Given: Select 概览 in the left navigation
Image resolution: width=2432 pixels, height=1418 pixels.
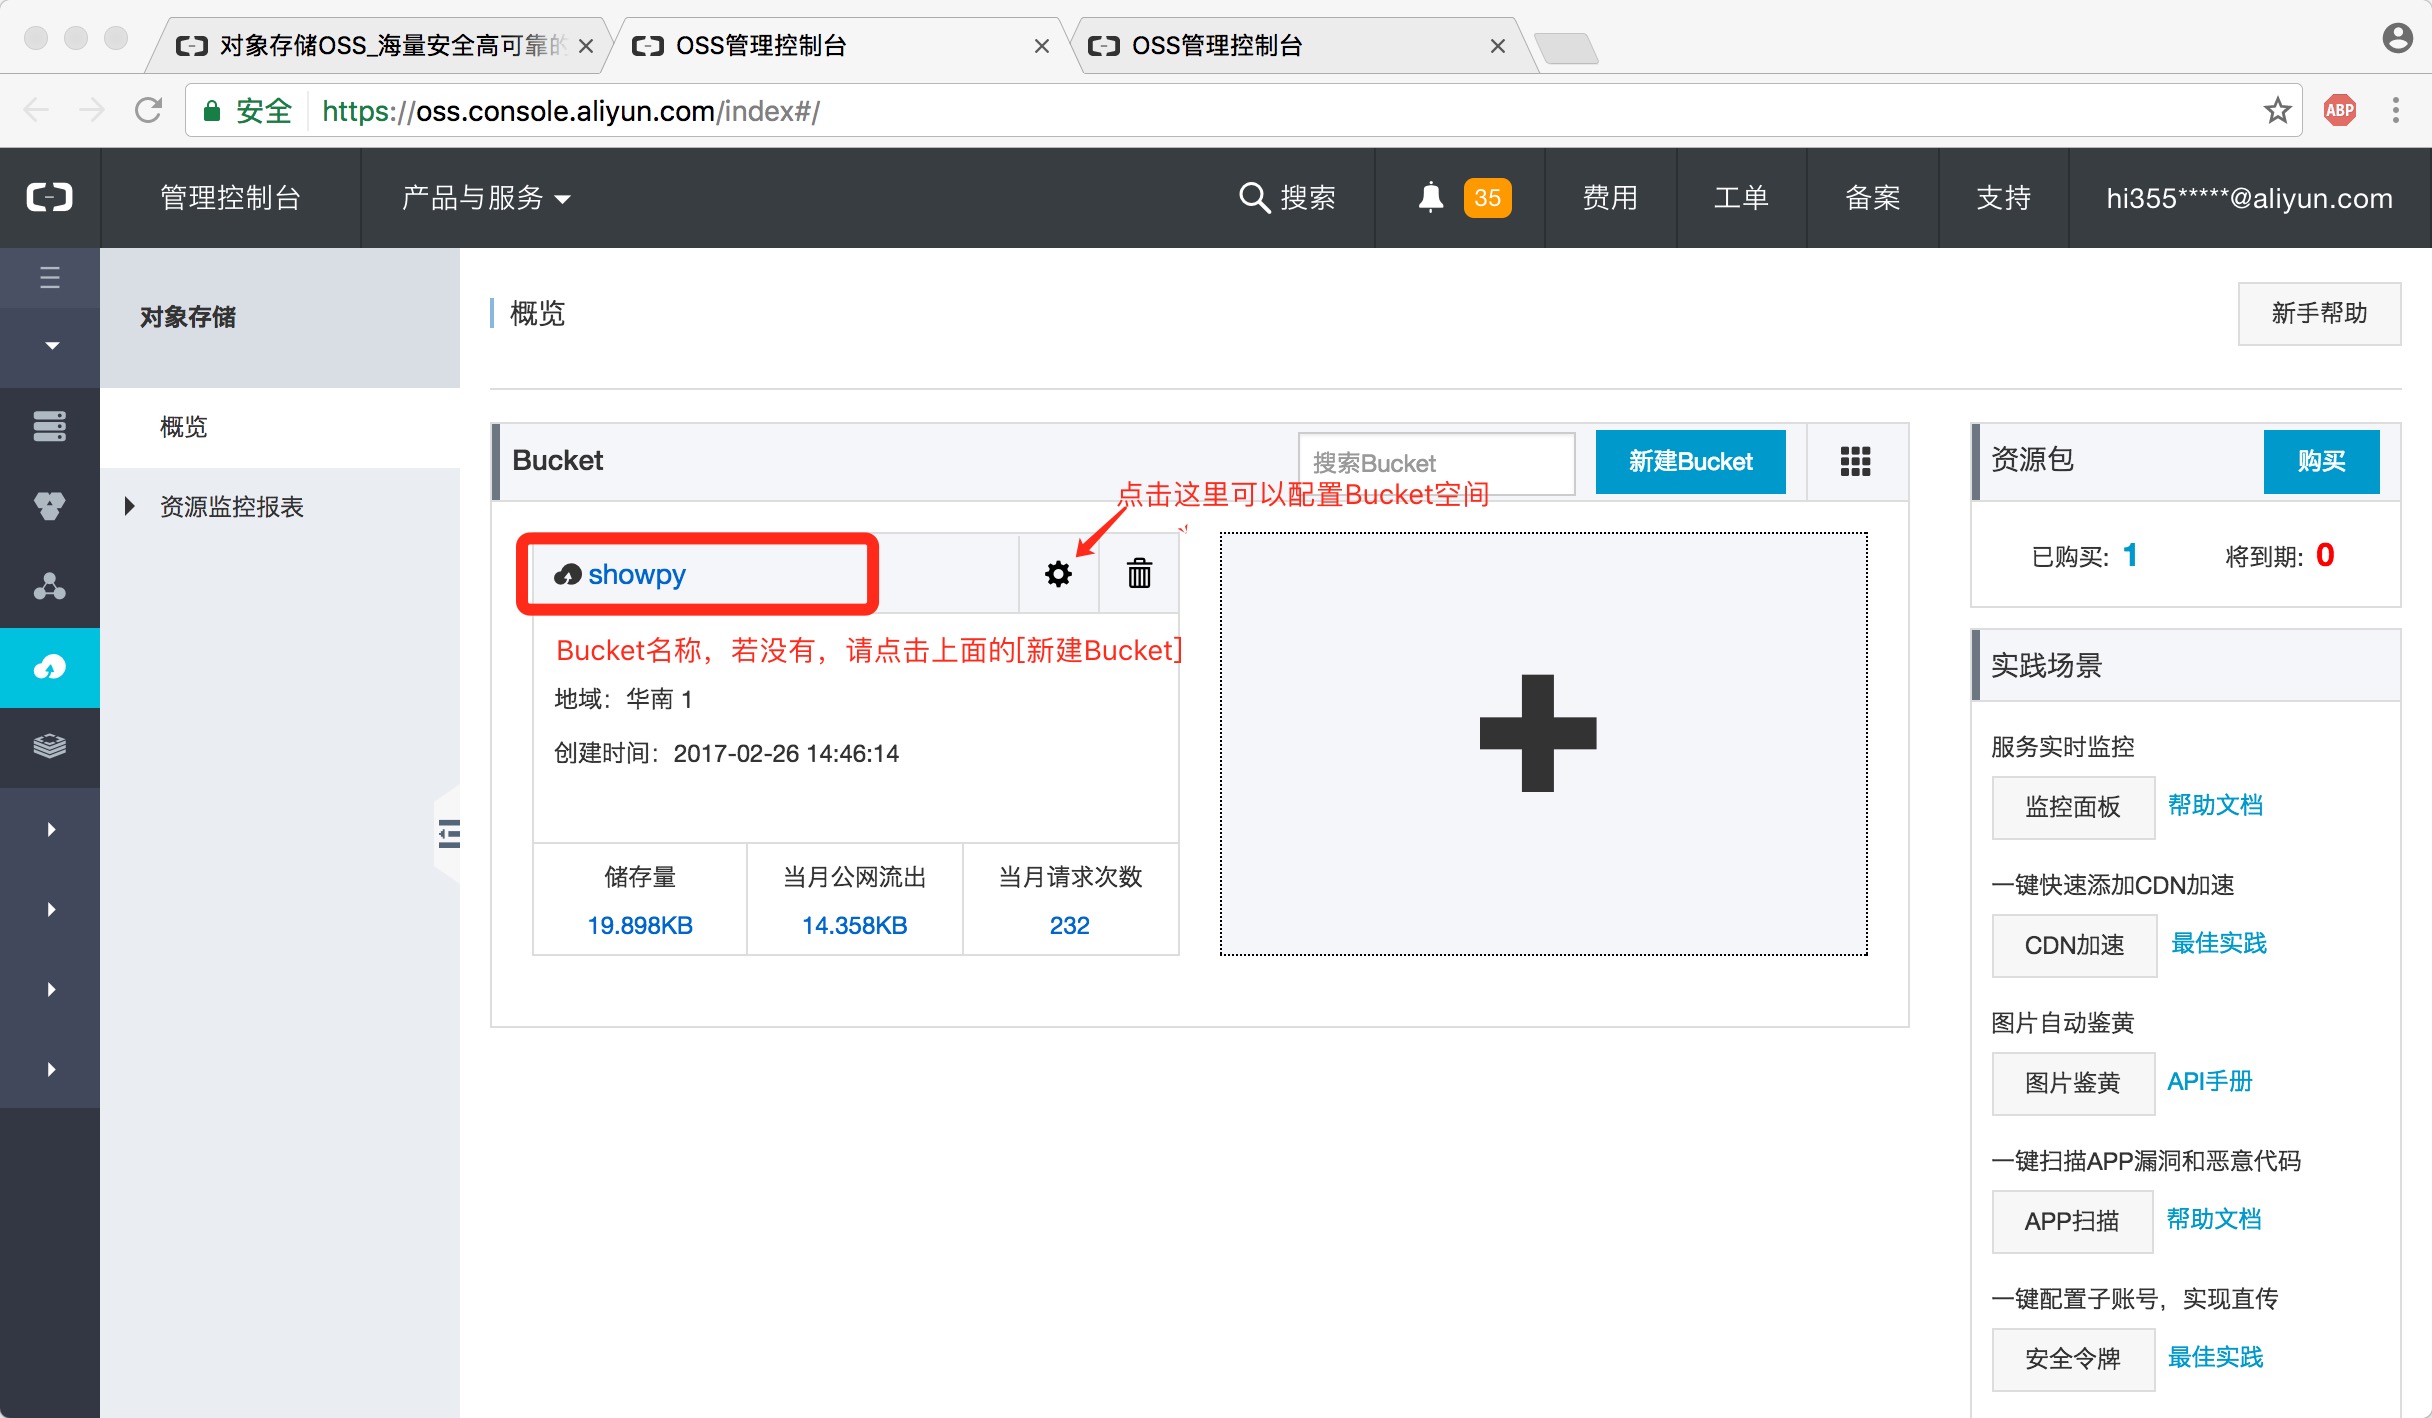Looking at the screenshot, I should [280, 427].
